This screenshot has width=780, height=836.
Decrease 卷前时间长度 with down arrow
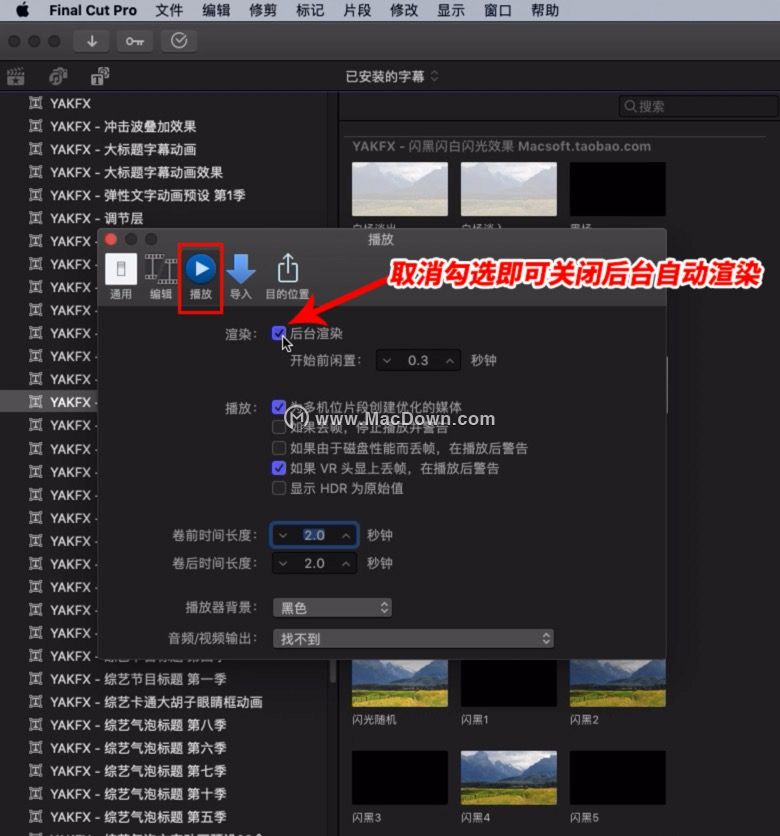[283, 535]
